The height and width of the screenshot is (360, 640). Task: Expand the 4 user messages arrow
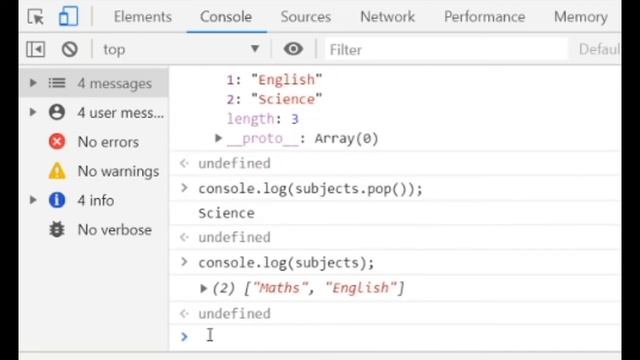click(x=33, y=112)
